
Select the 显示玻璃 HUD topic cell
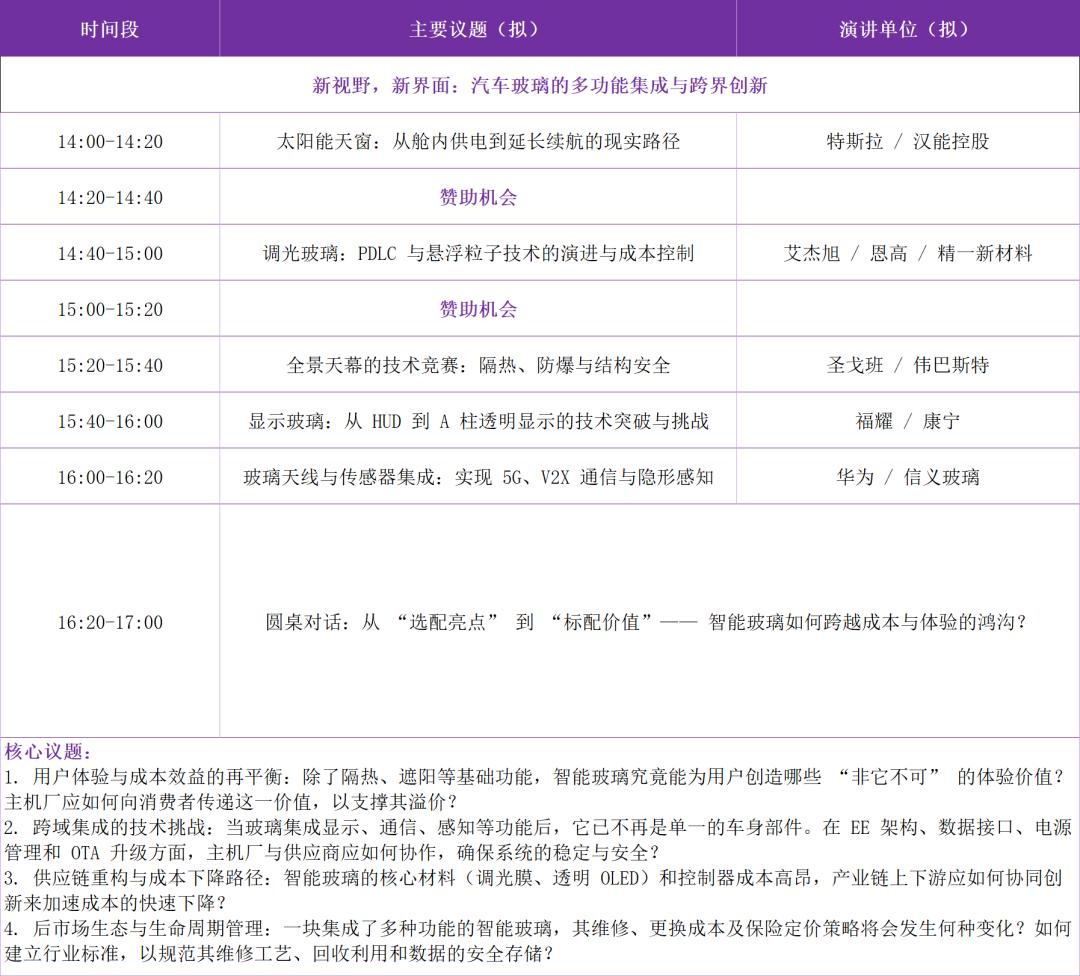(477, 420)
